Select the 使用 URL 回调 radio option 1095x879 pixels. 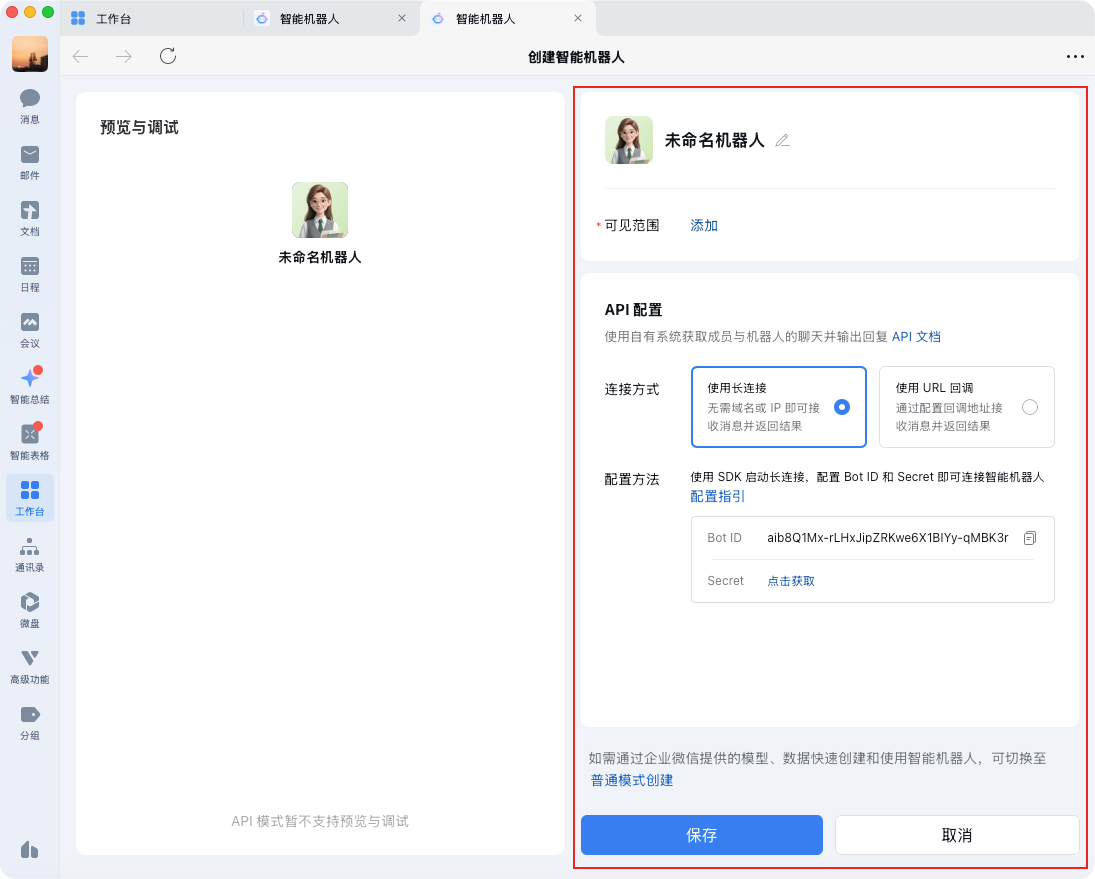point(1030,407)
